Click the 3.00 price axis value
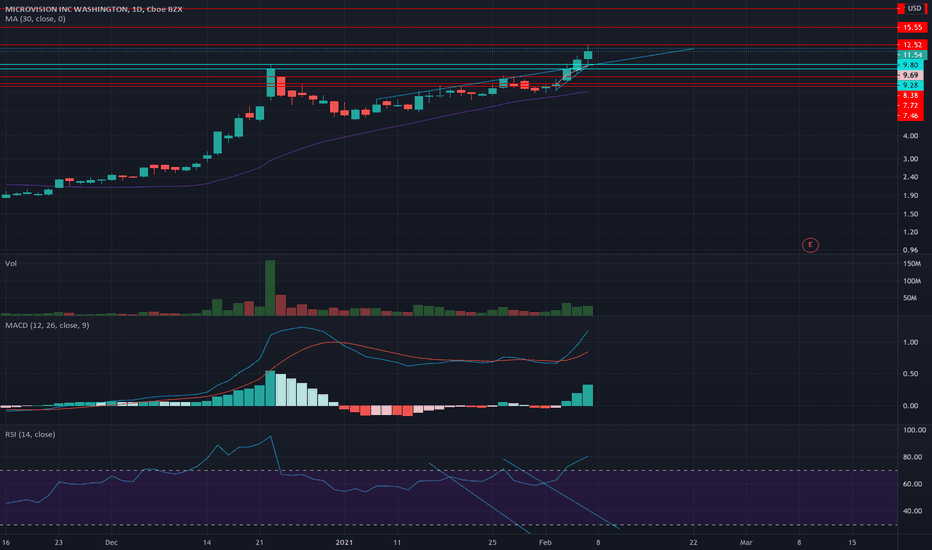The image size is (932, 550). (x=910, y=159)
